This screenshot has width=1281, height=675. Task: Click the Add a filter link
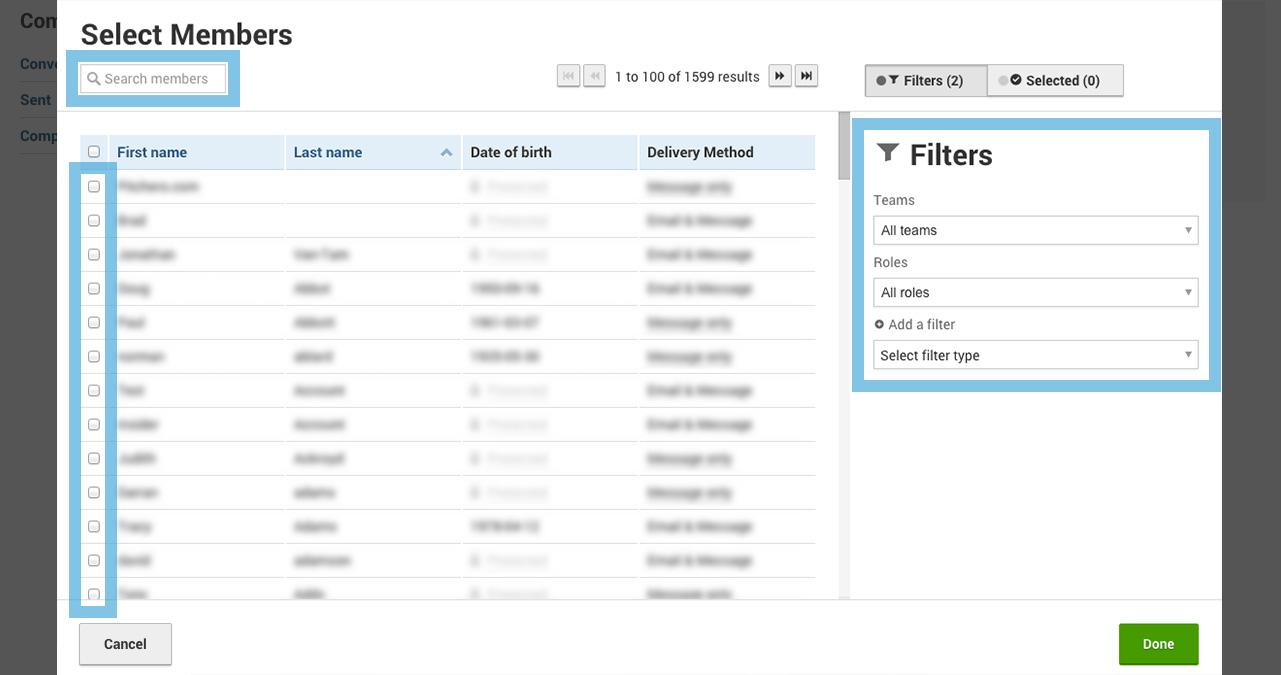click(915, 324)
